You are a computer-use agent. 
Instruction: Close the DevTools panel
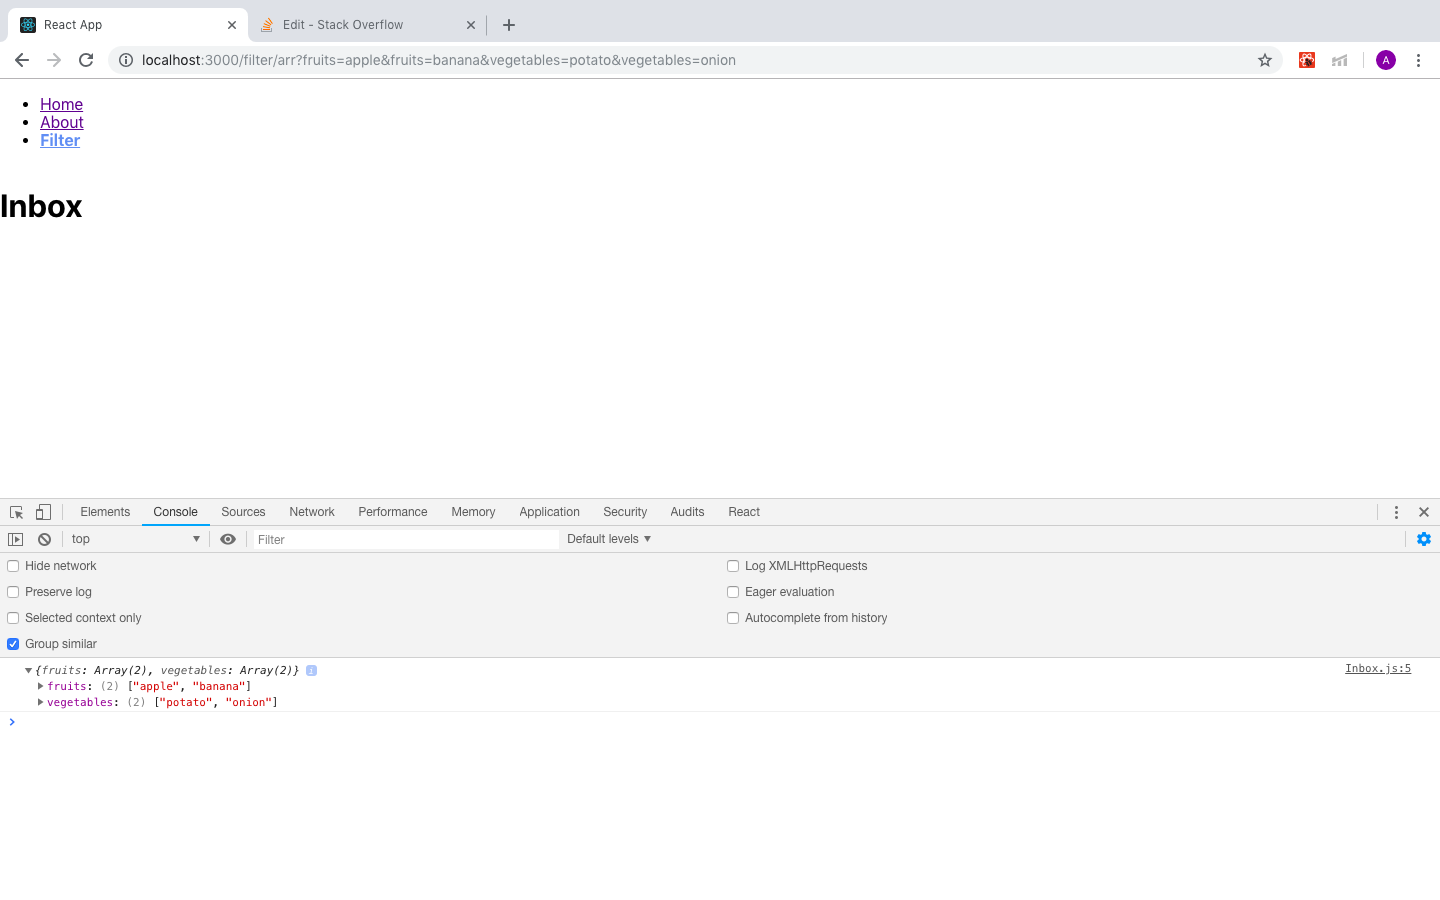click(x=1424, y=512)
